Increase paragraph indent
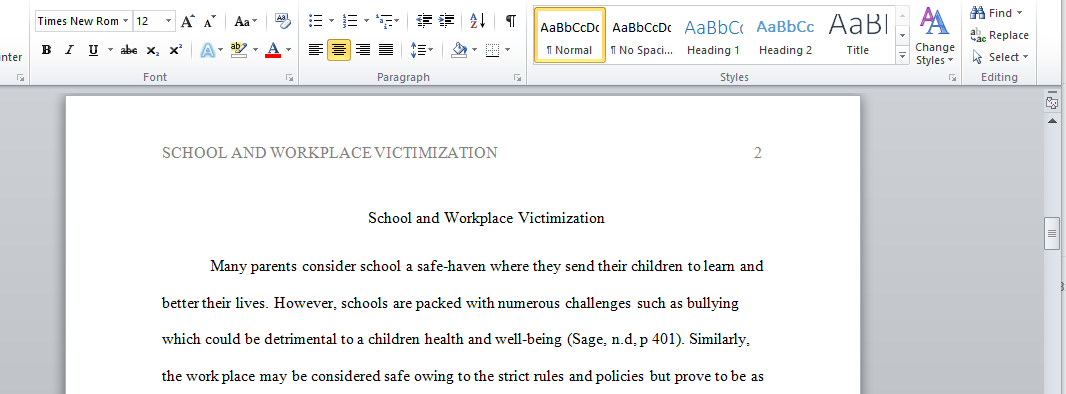This screenshot has height=394, width=1066. pos(447,21)
